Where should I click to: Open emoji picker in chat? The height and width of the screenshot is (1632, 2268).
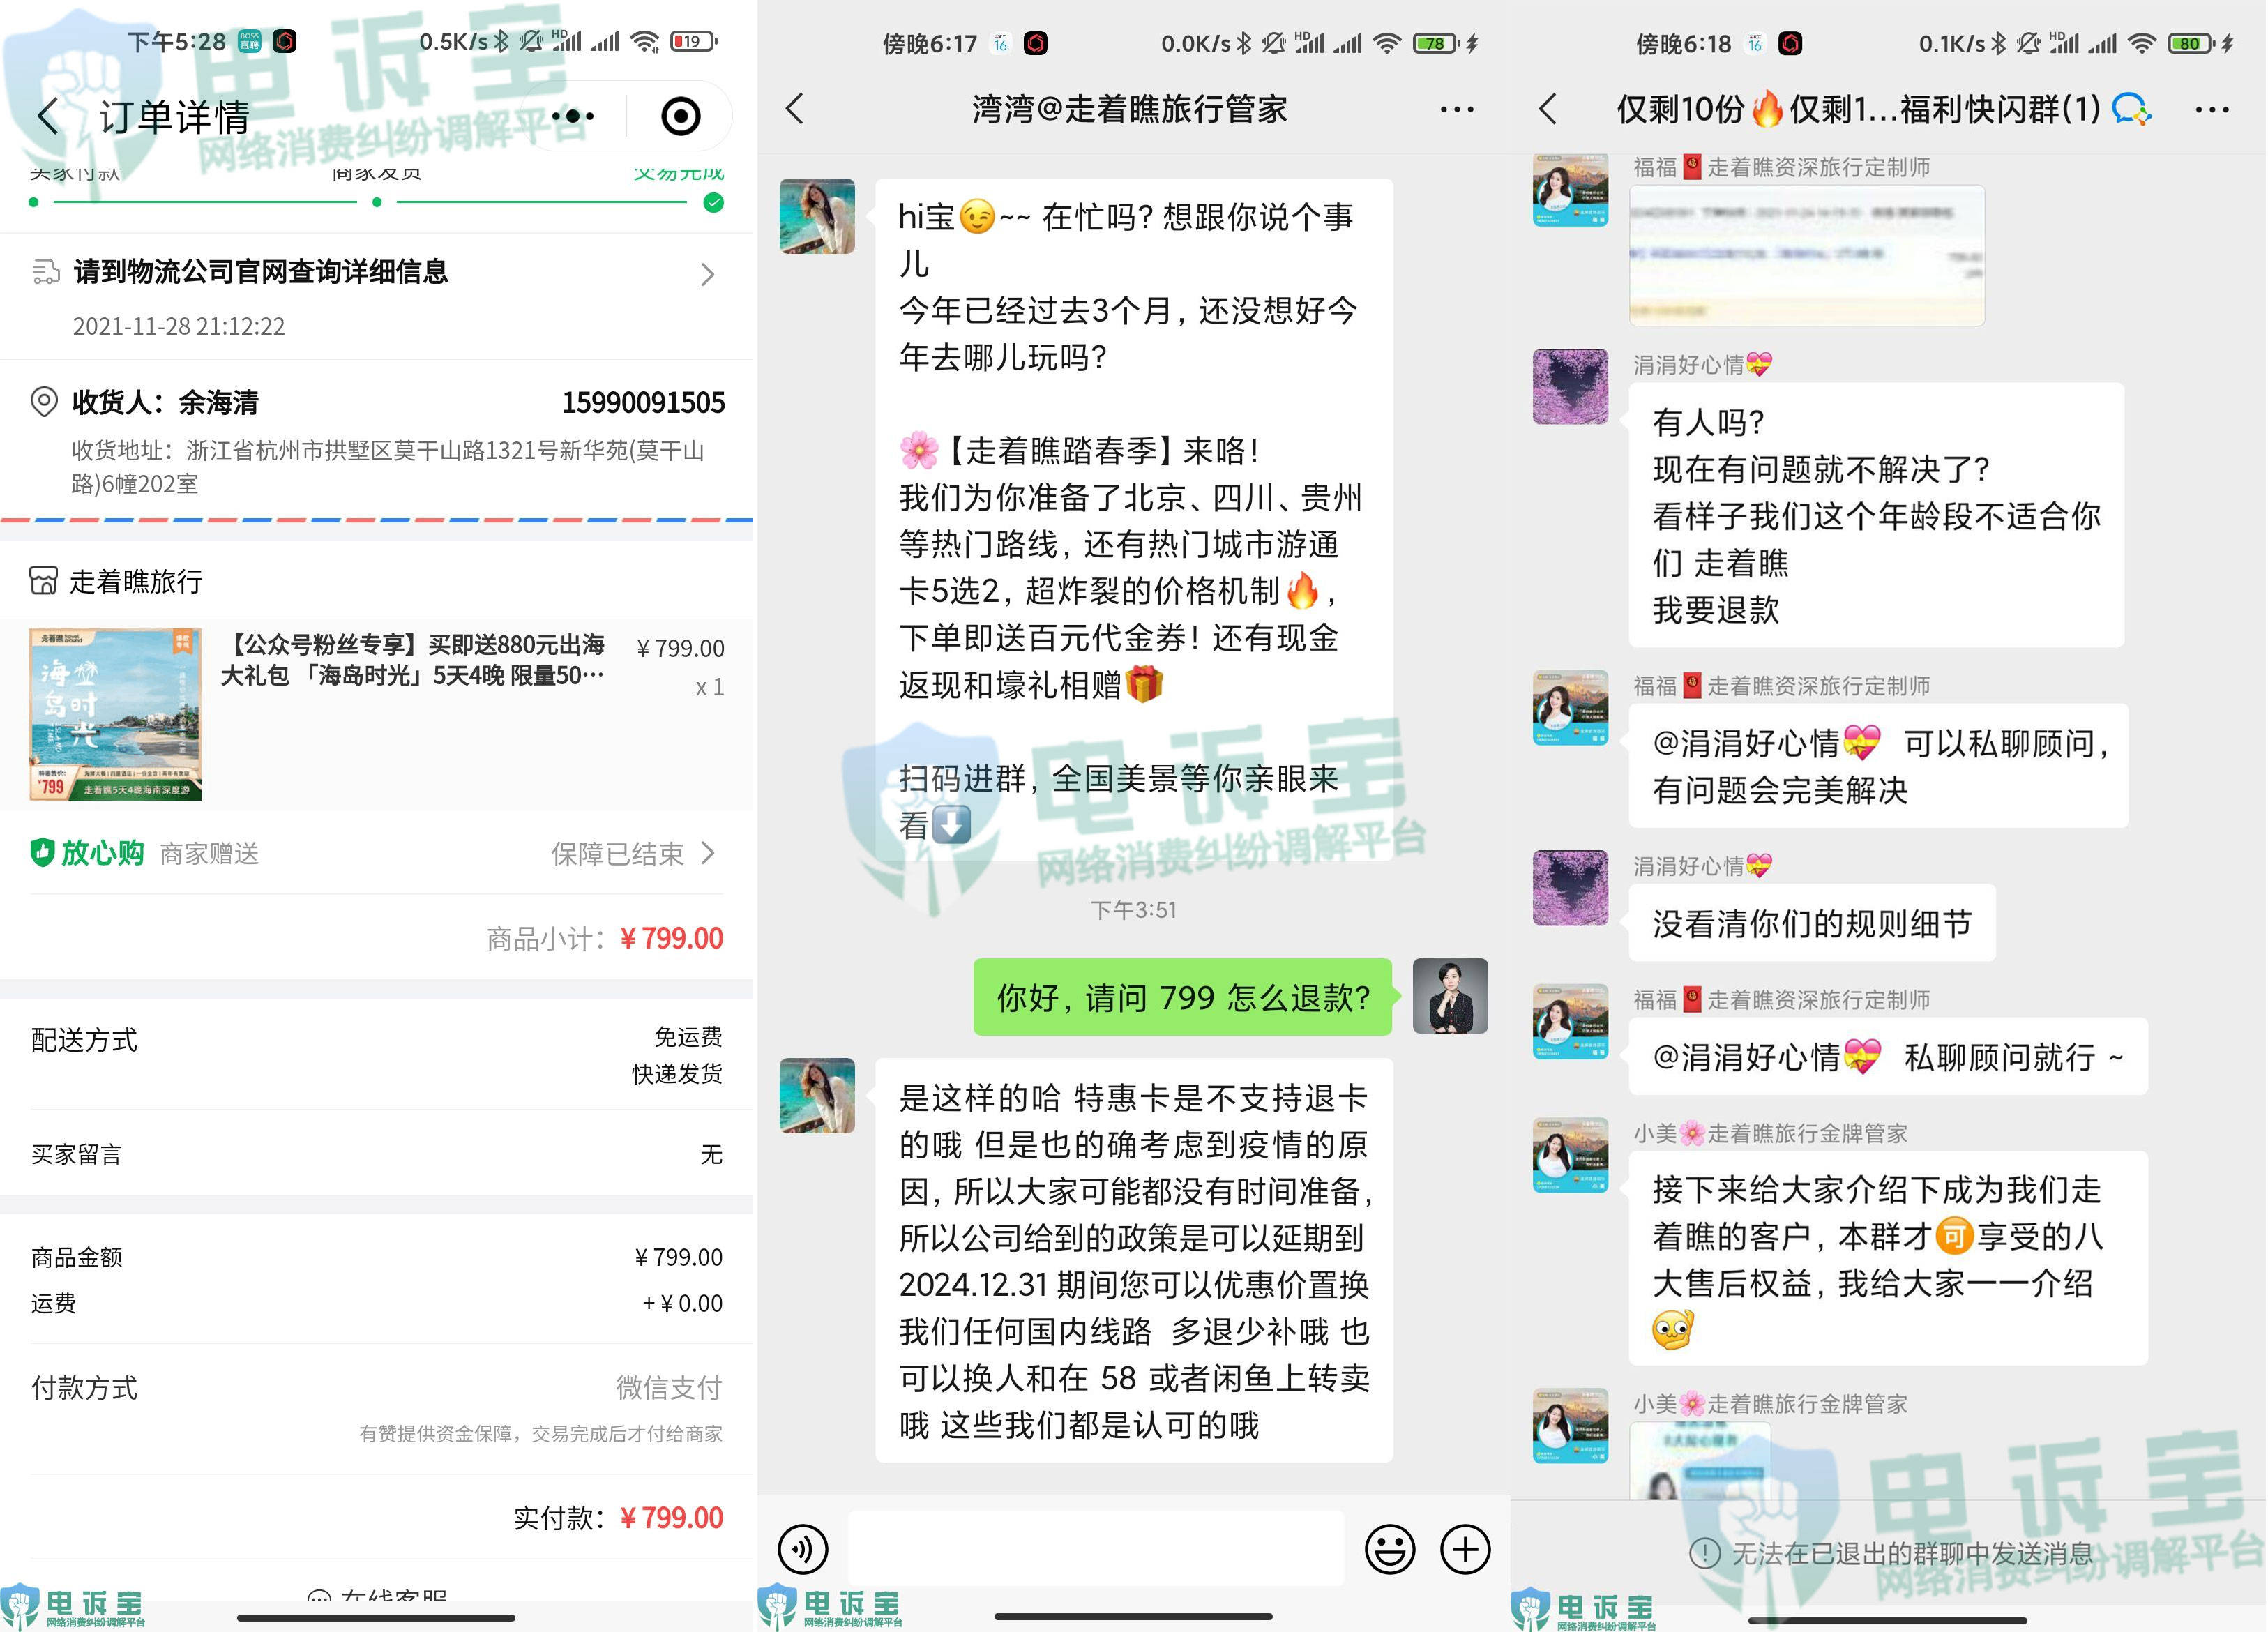coord(1389,1549)
